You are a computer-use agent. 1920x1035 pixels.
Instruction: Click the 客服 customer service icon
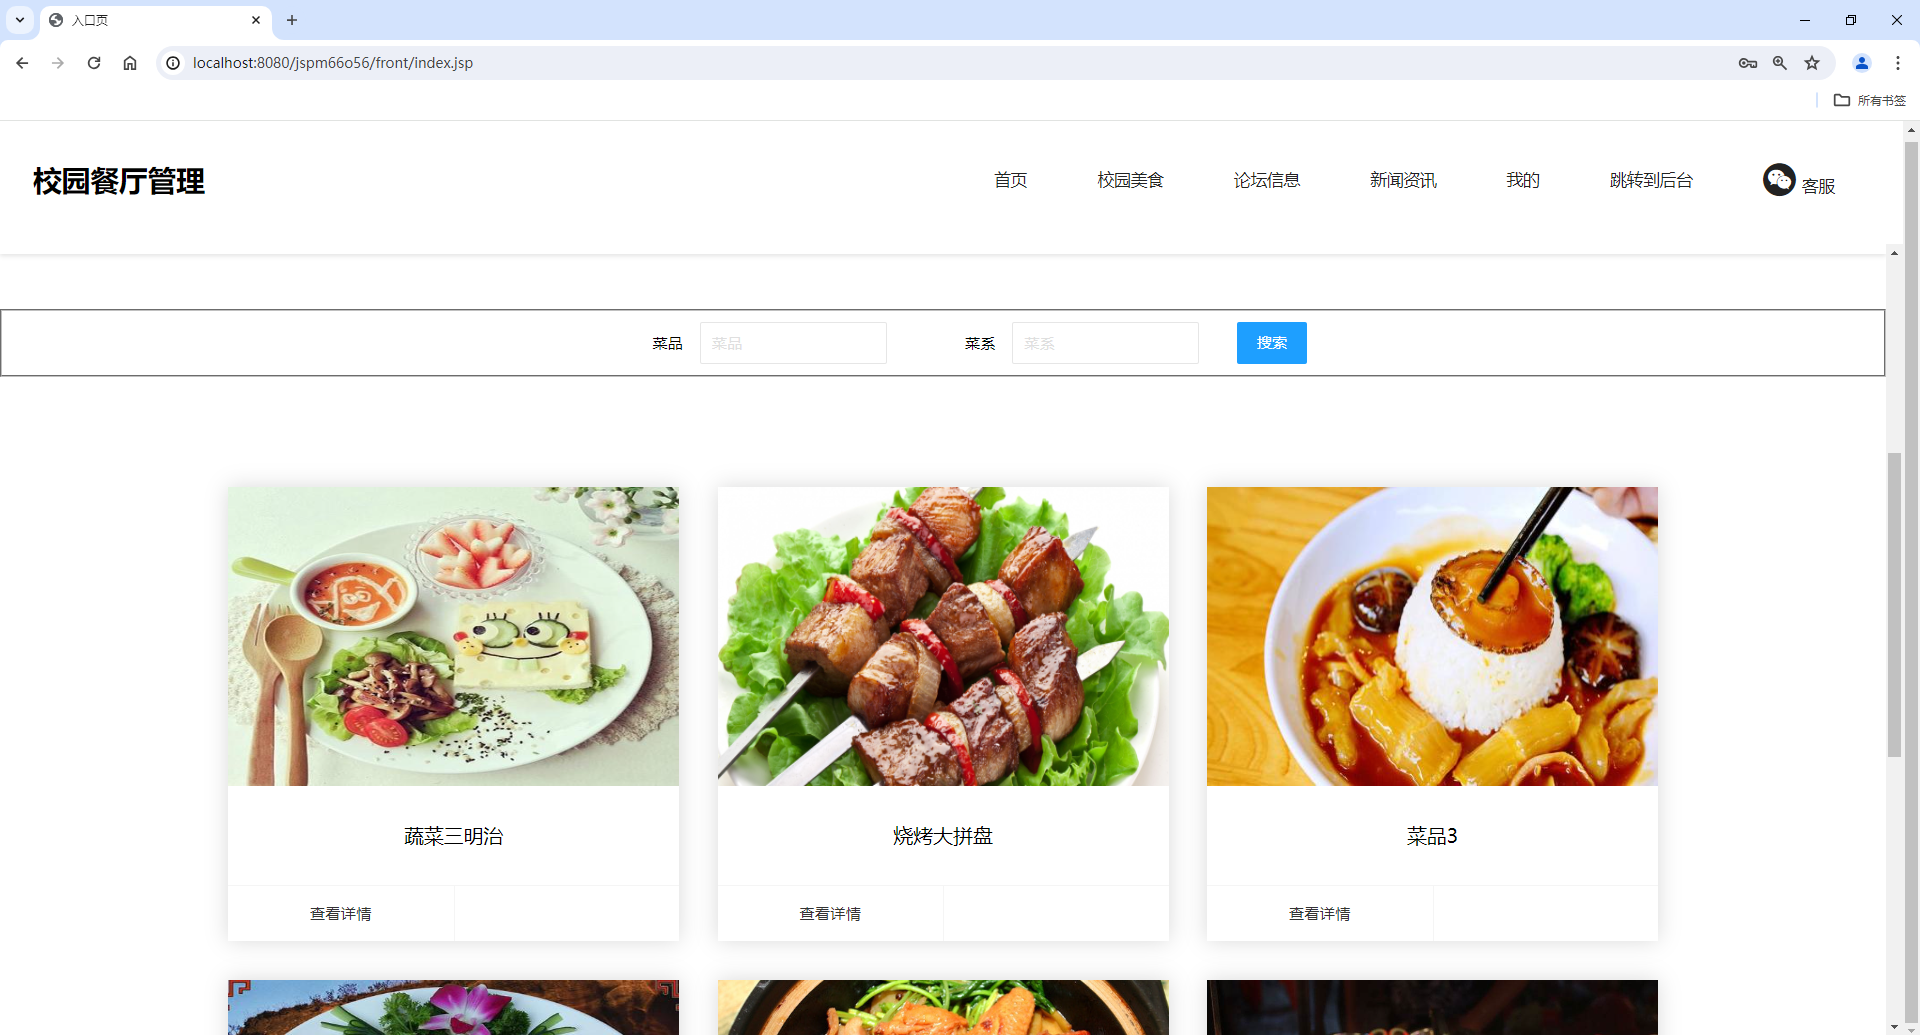(1779, 180)
